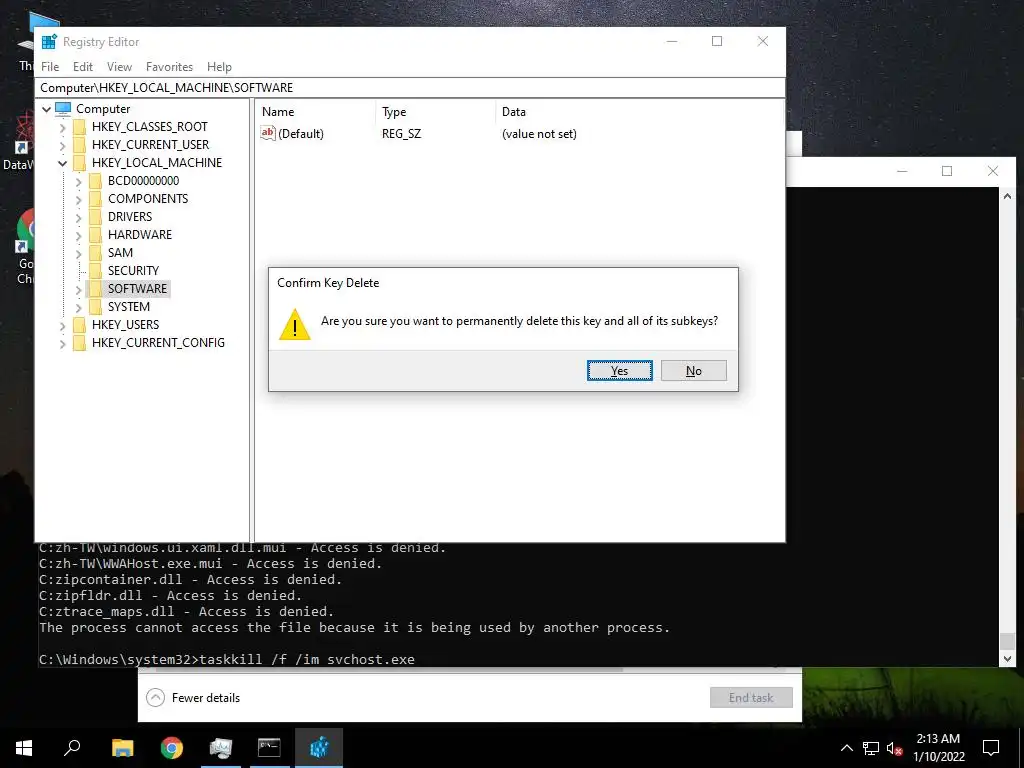Expand the COMPONENTS key arrow

pyautogui.click(x=78, y=199)
